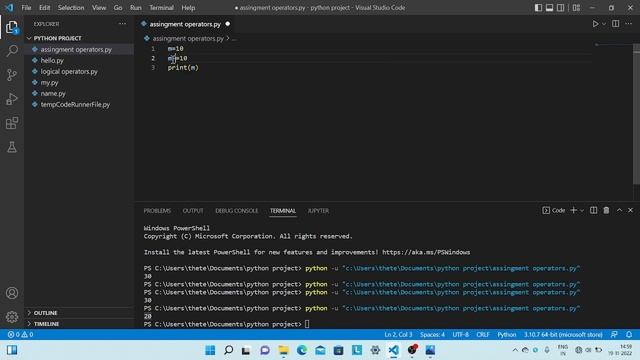
Task: Open the Search view in activity bar
Action: point(12,51)
